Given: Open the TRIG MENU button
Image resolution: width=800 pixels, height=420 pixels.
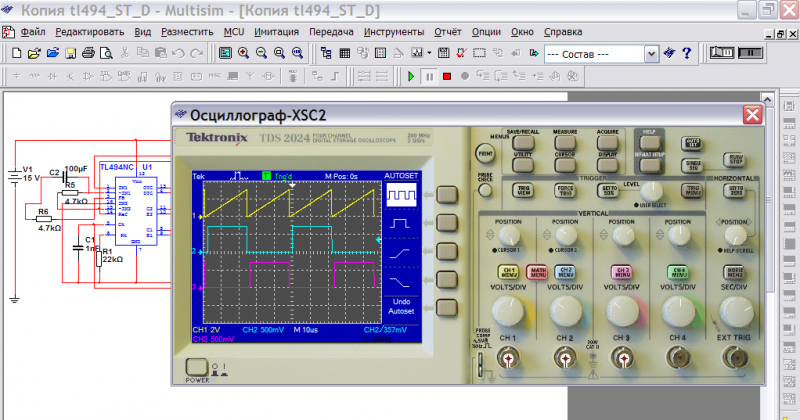Looking at the screenshot, I should [692, 191].
